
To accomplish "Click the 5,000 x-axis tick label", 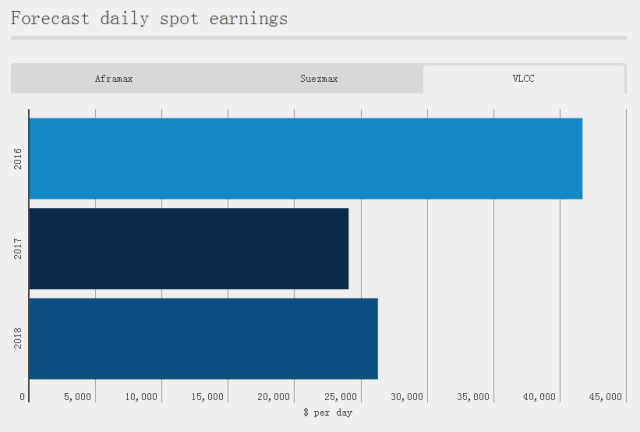I will 77,397.
